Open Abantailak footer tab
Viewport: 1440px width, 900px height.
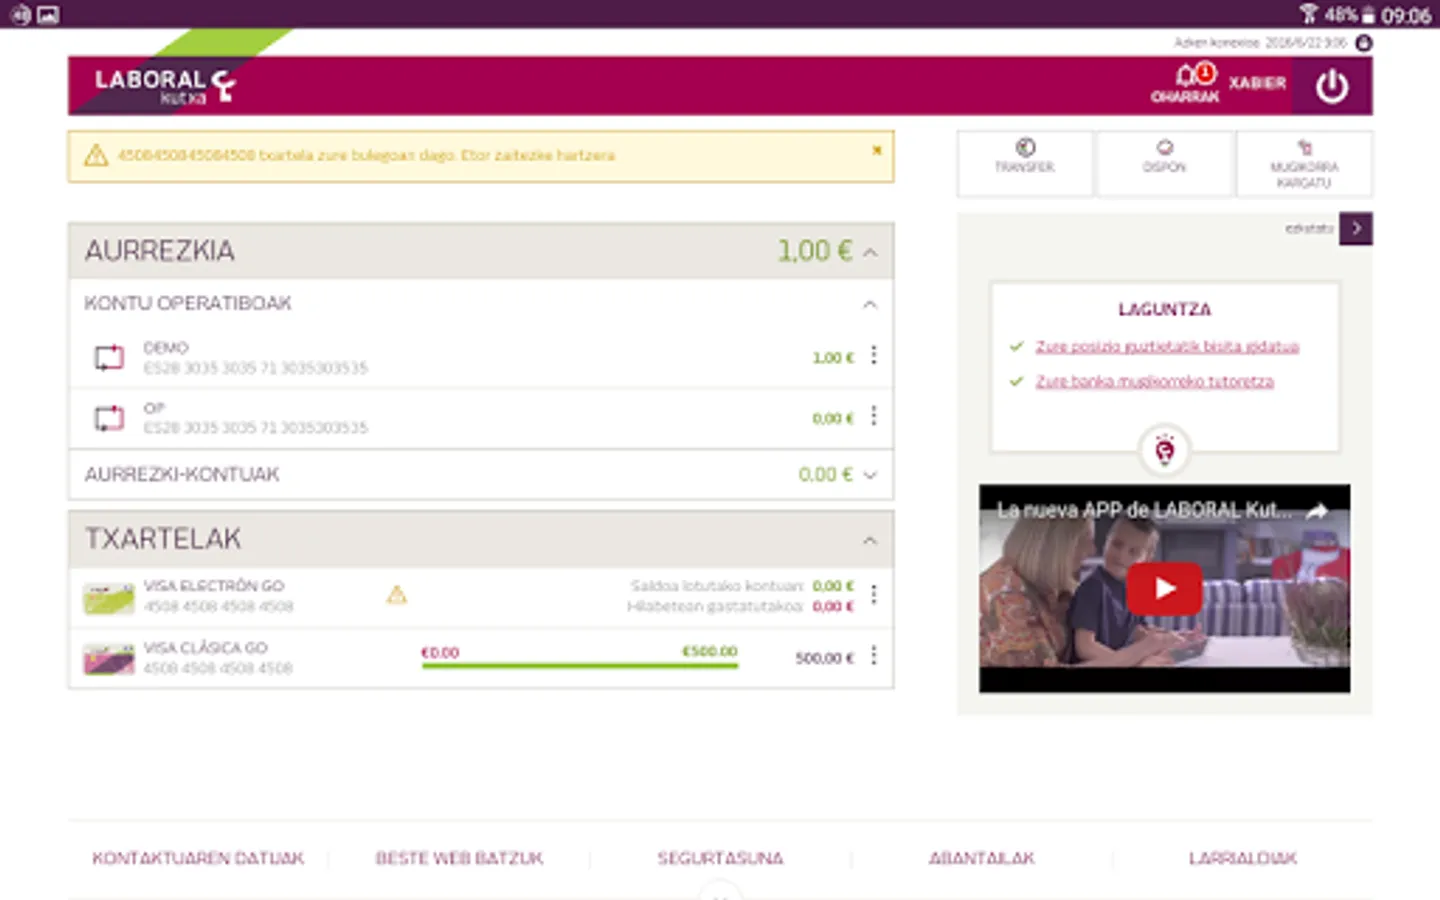coord(981,858)
